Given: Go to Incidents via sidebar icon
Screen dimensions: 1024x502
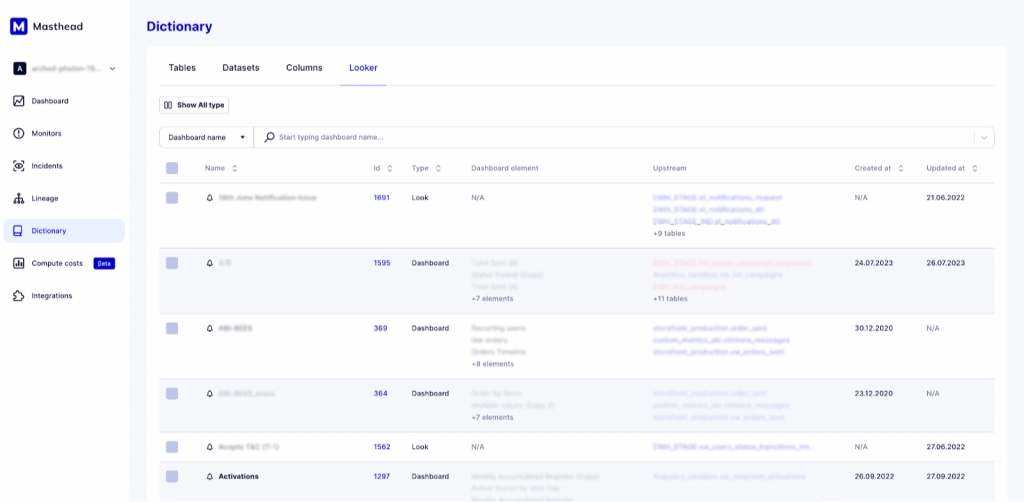Looking at the screenshot, I should (19, 166).
